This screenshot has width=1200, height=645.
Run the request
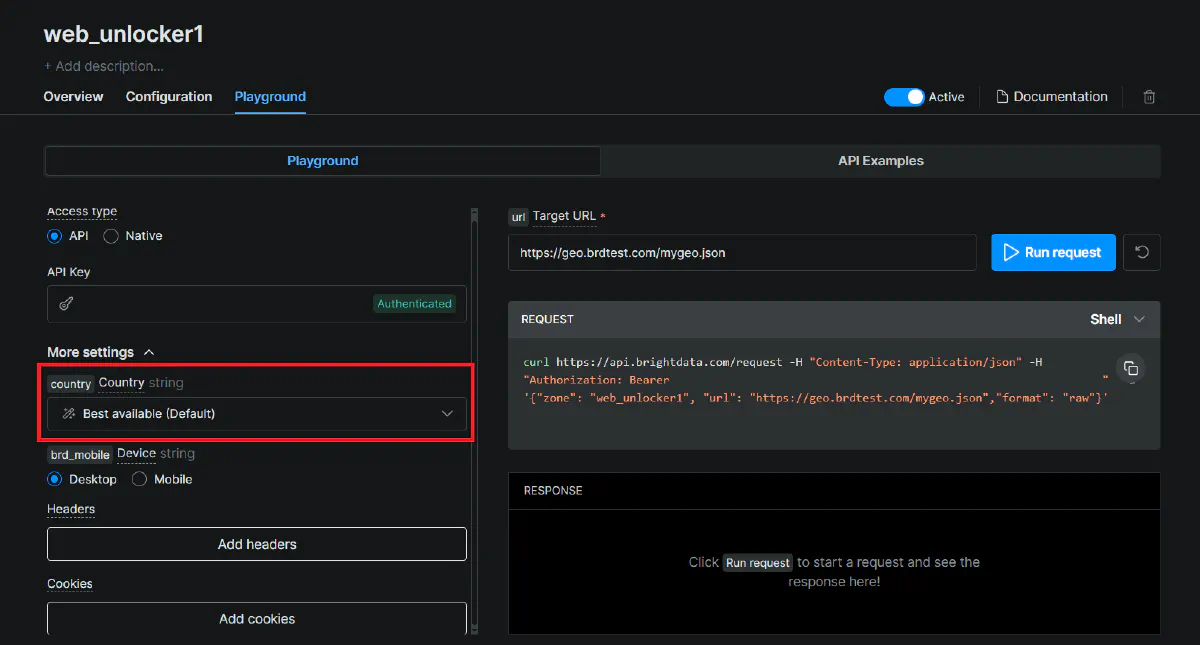(x=1053, y=252)
